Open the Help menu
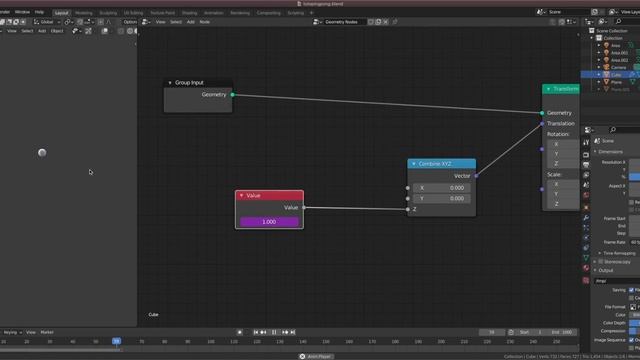The width and height of the screenshot is (640, 360). point(39,12)
